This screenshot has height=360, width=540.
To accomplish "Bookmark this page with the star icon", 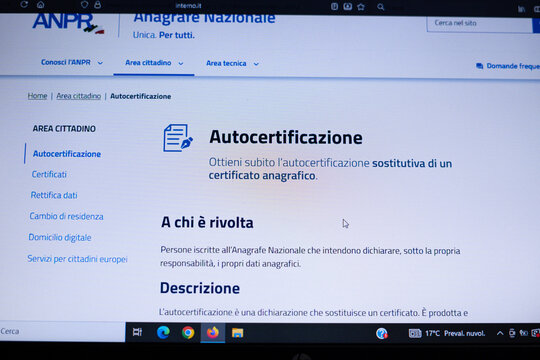I will (x=361, y=7).
